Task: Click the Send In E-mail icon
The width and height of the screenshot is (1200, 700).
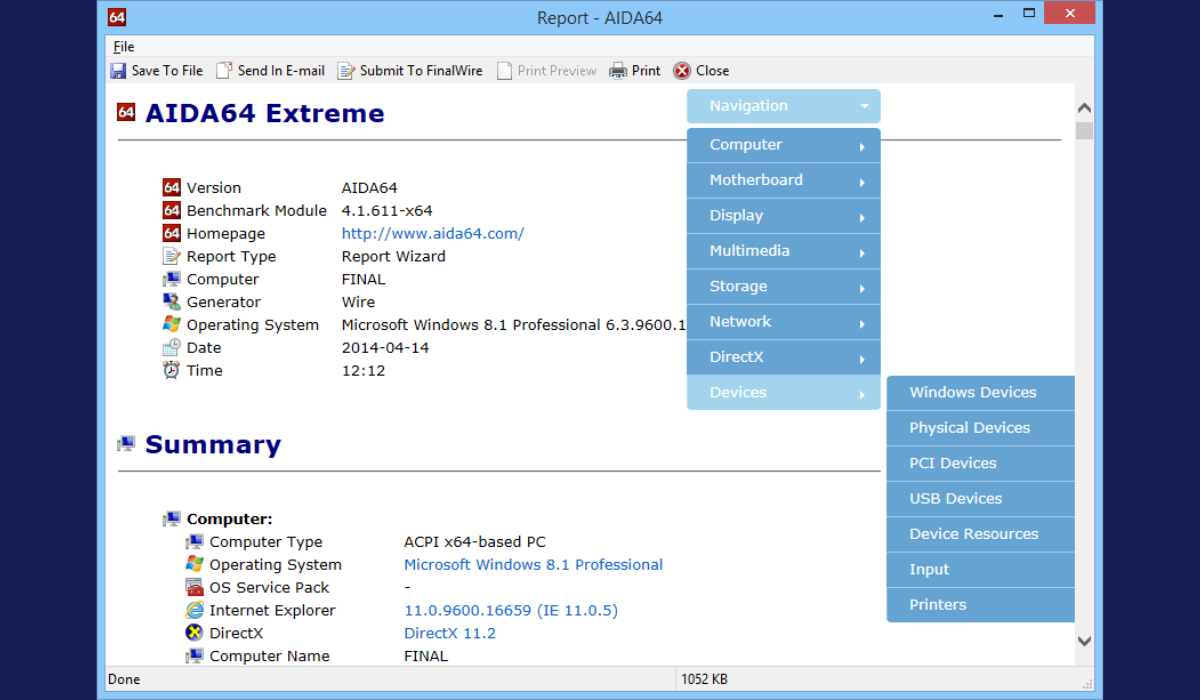Action: click(224, 71)
